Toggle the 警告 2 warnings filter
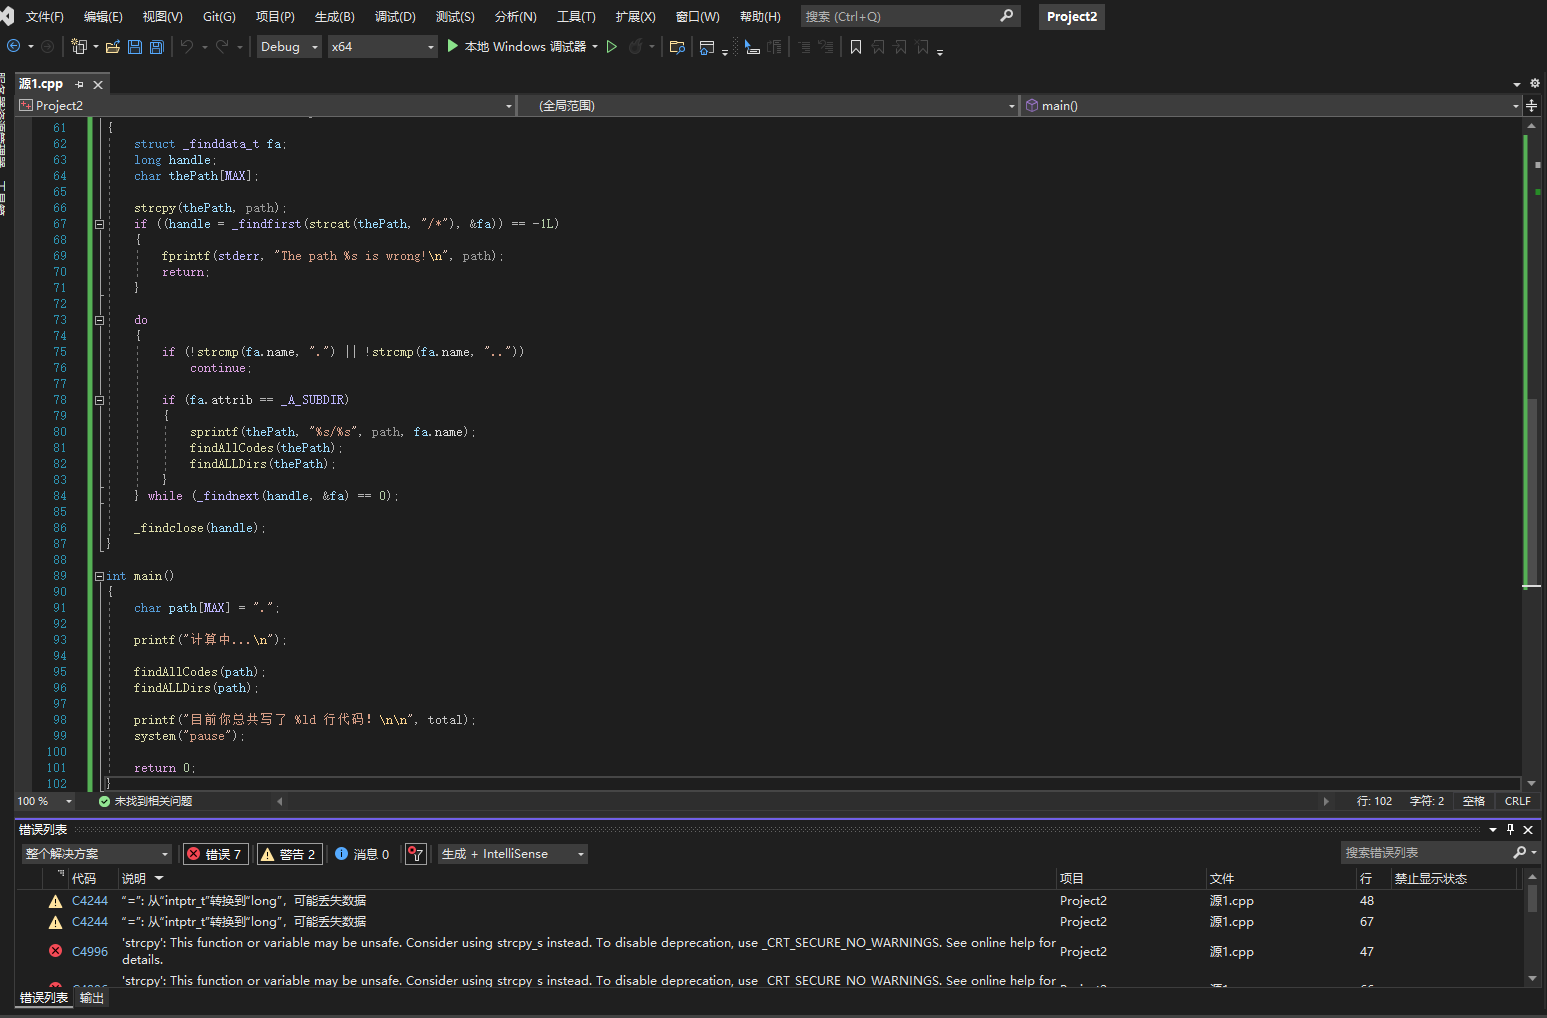Viewport: 1547px width, 1018px height. [288, 854]
